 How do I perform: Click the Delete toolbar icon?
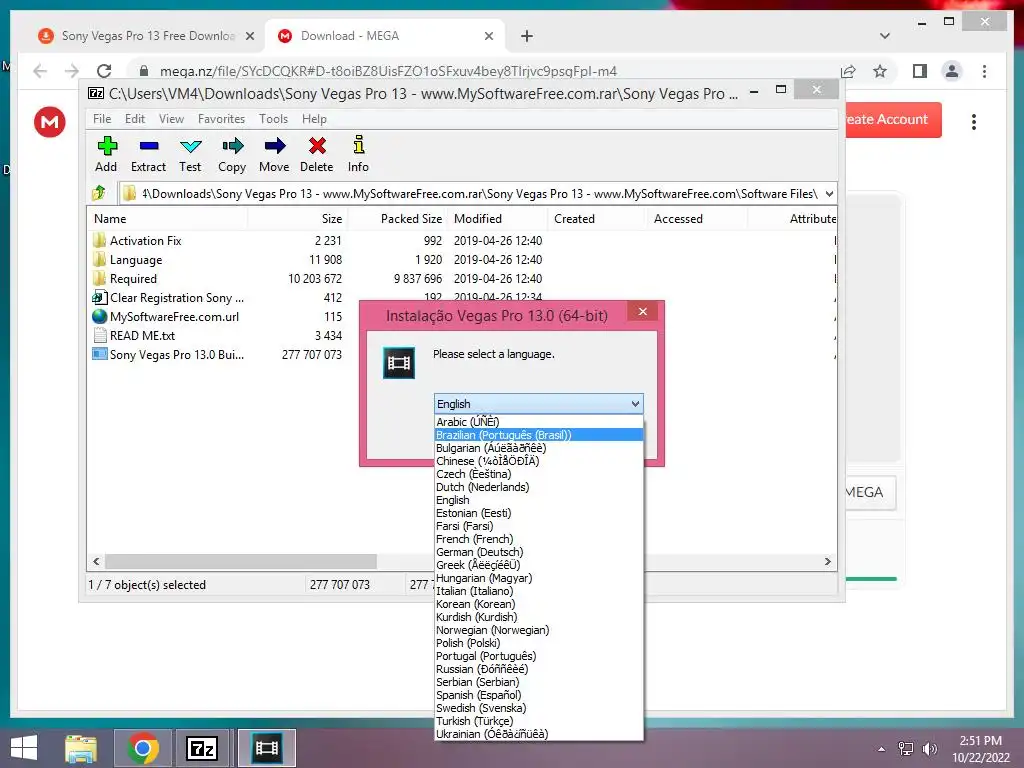pos(317,154)
